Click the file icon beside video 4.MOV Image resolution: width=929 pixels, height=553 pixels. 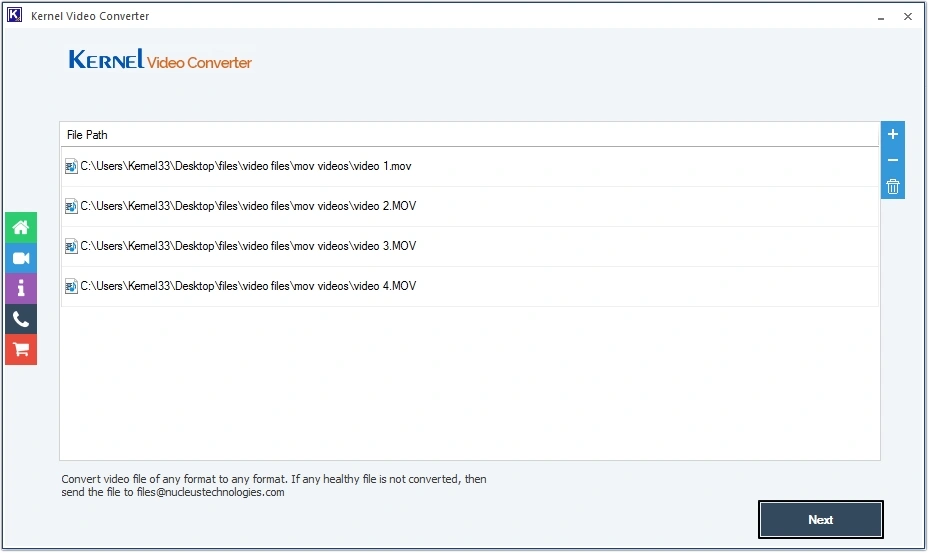click(x=71, y=287)
